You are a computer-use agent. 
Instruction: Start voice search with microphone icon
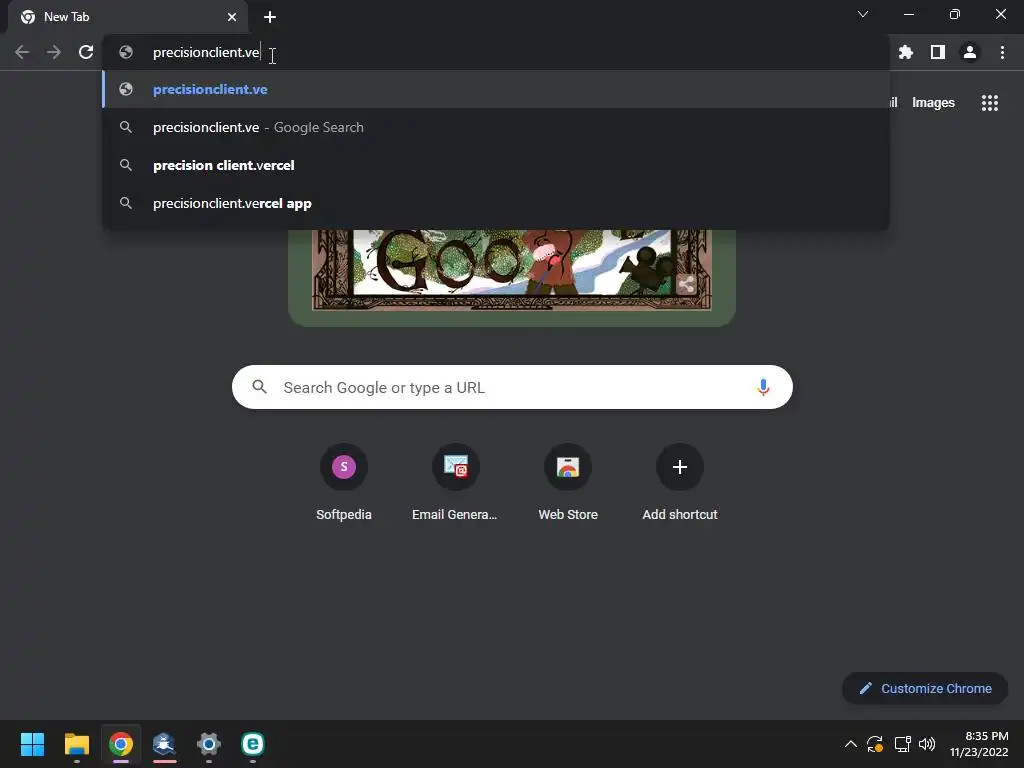(x=763, y=387)
